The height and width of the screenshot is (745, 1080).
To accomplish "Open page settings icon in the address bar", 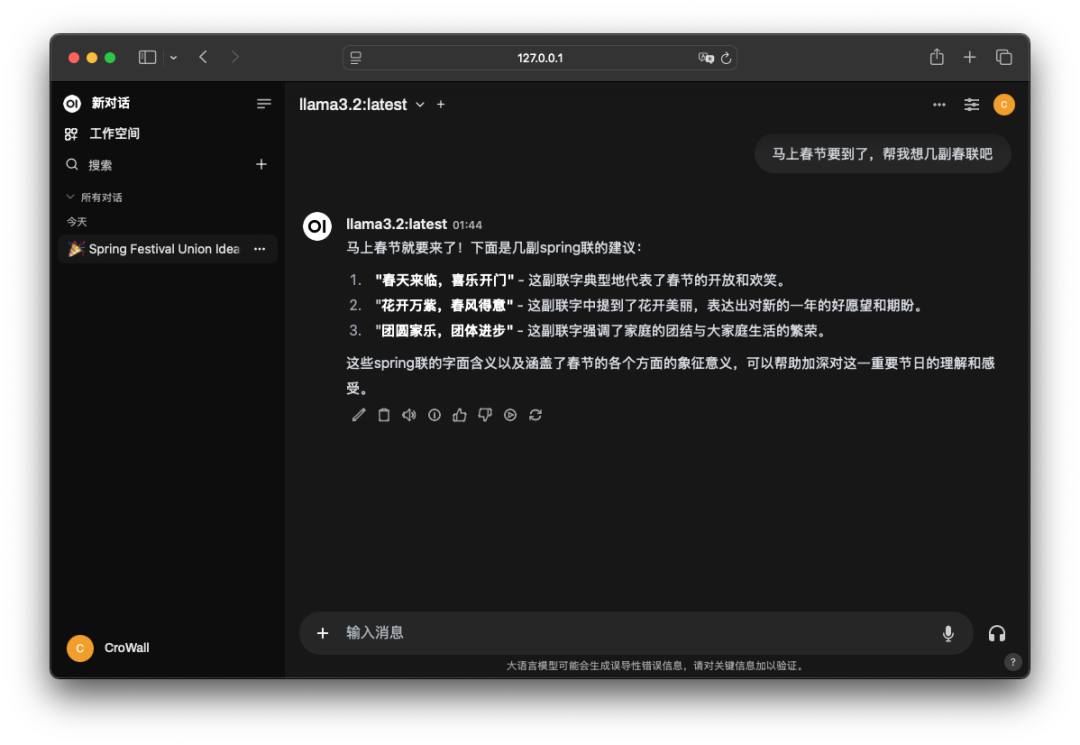I will pos(355,58).
